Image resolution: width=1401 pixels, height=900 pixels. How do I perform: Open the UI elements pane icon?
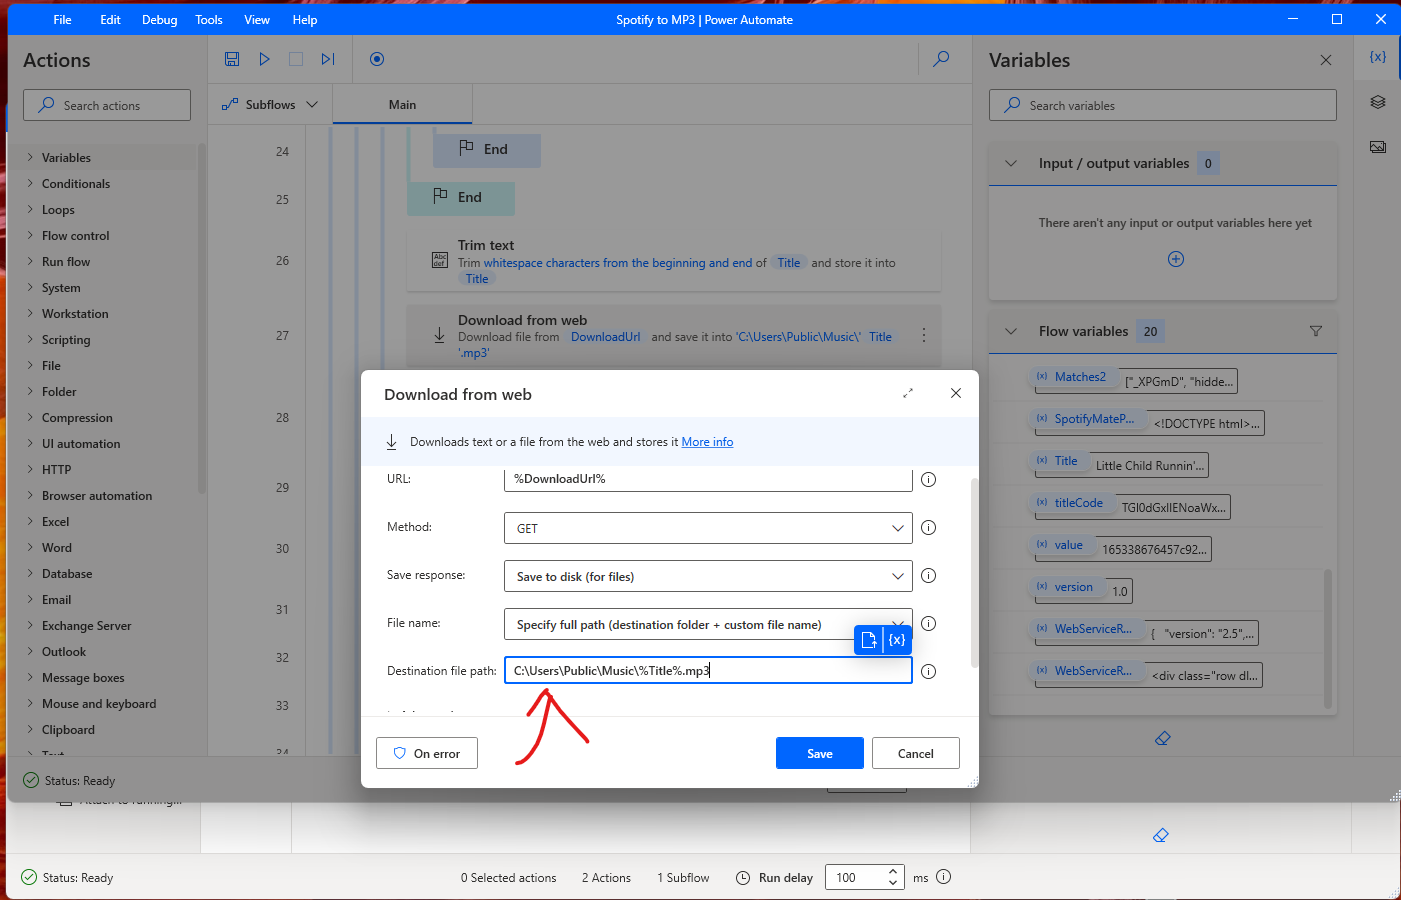[1378, 101]
